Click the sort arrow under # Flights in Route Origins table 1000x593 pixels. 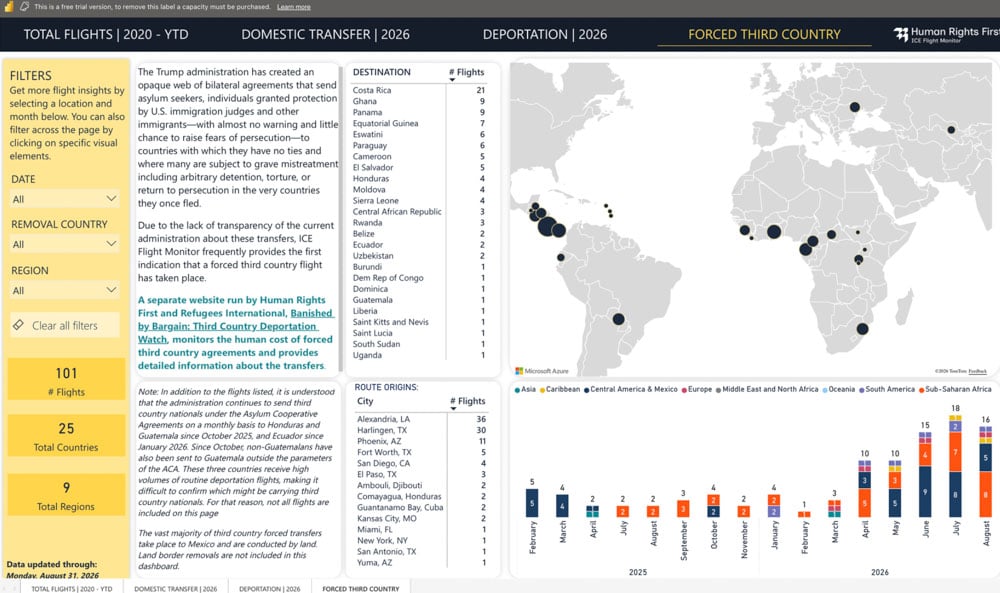point(453,409)
